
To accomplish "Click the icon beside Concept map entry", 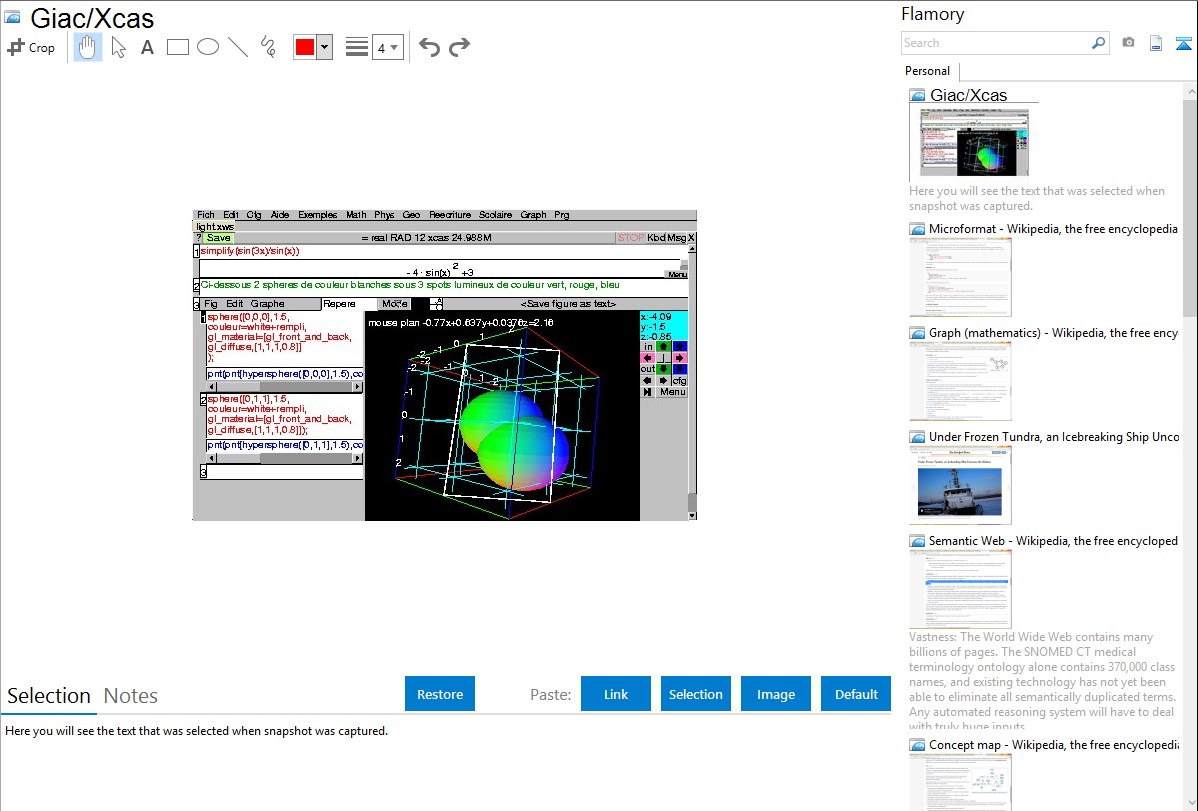I will click(917, 744).
